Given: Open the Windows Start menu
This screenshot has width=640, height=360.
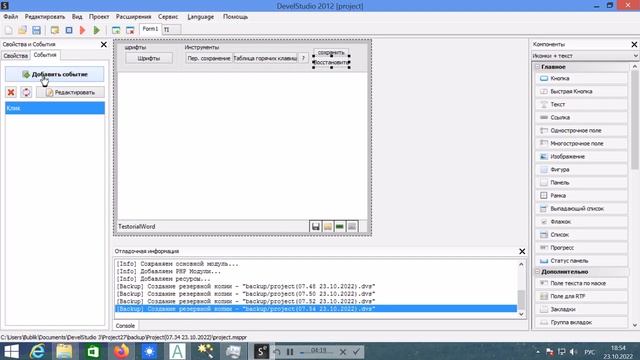Looking at the screenshot, I should coord(11,351).
